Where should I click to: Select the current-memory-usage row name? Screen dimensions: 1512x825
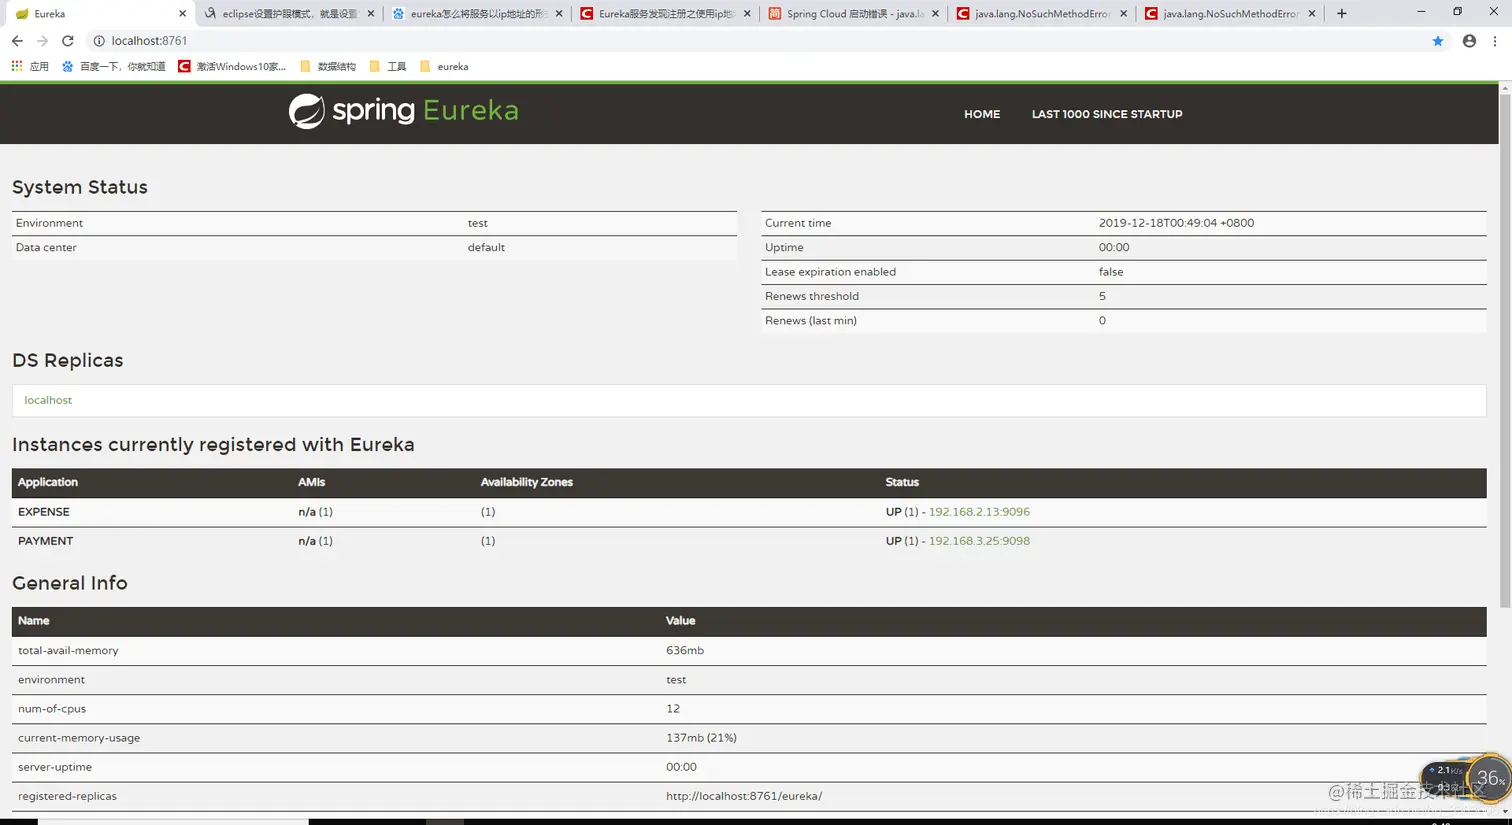[79, 738]
